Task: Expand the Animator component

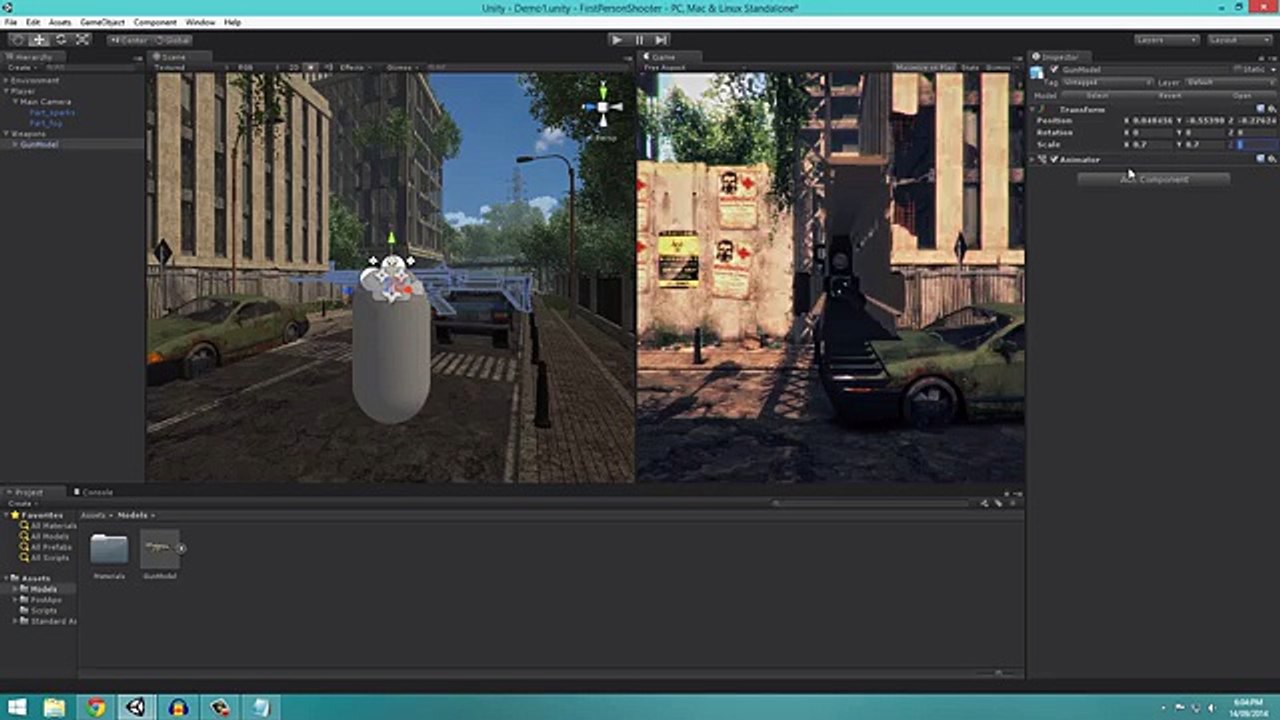Action: coord(1034,159)
